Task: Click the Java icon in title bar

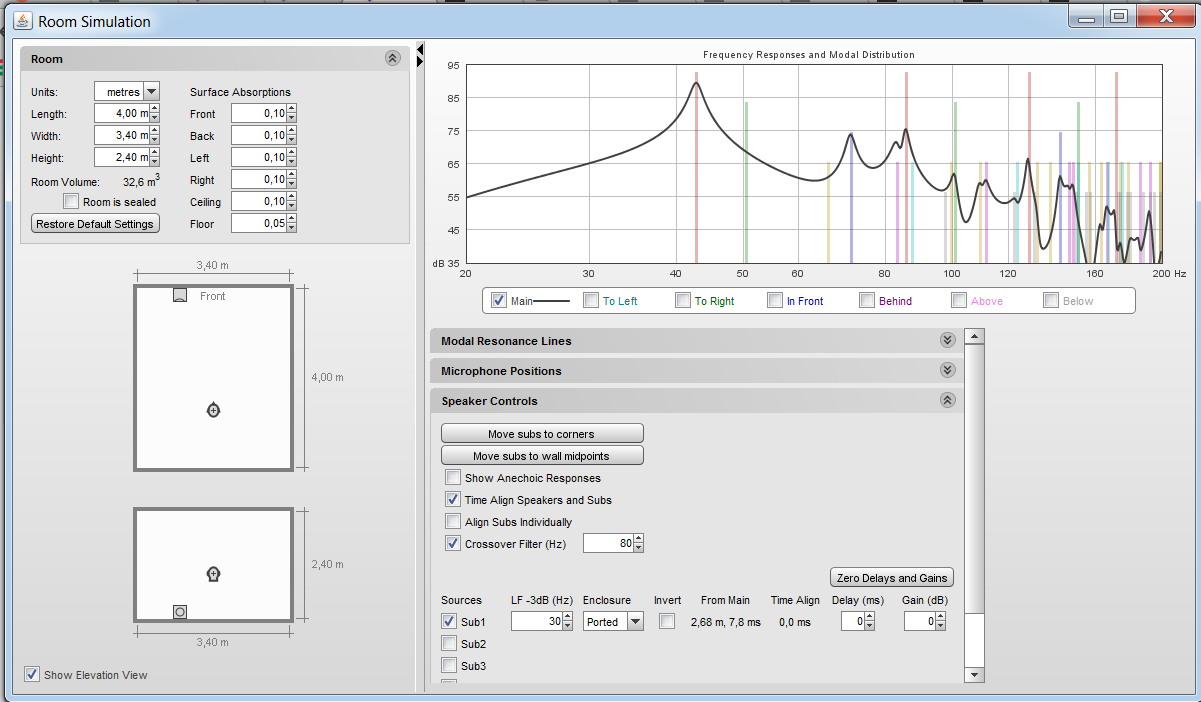Action: 22,20
